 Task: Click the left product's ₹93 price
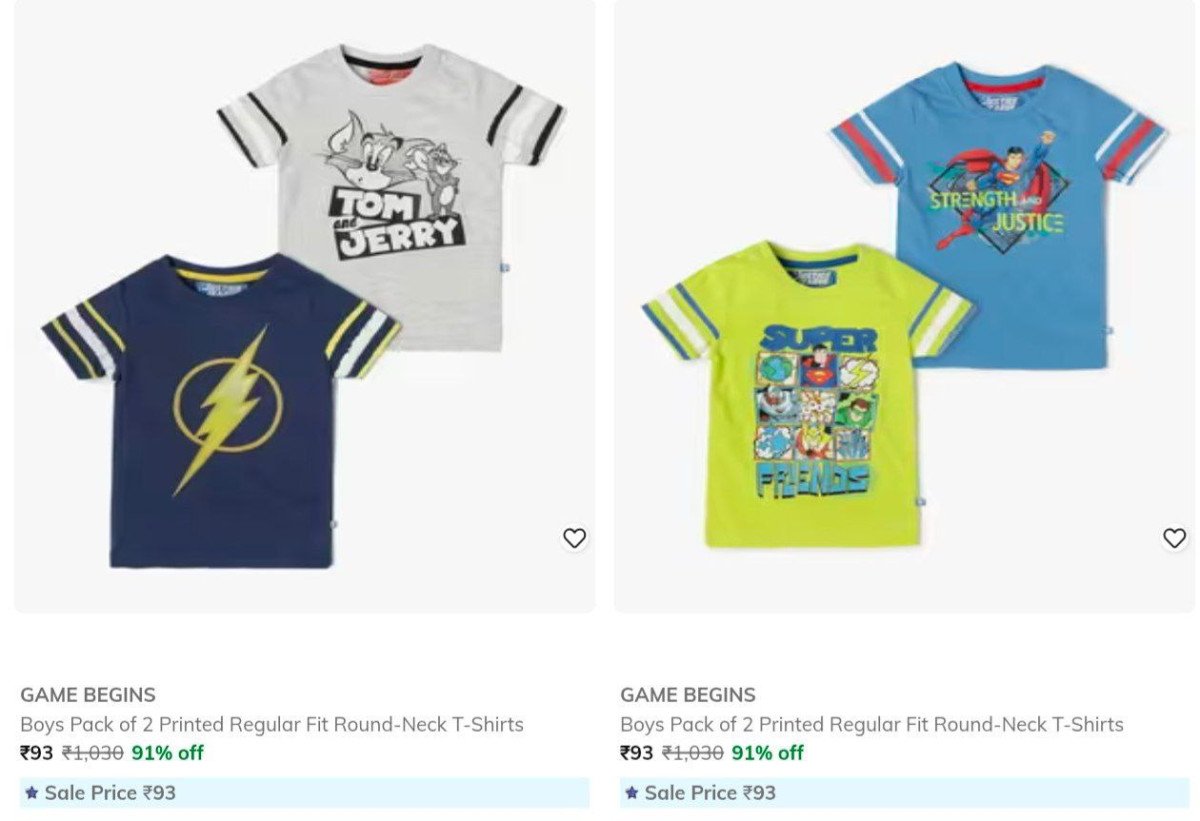coord(37,753)
